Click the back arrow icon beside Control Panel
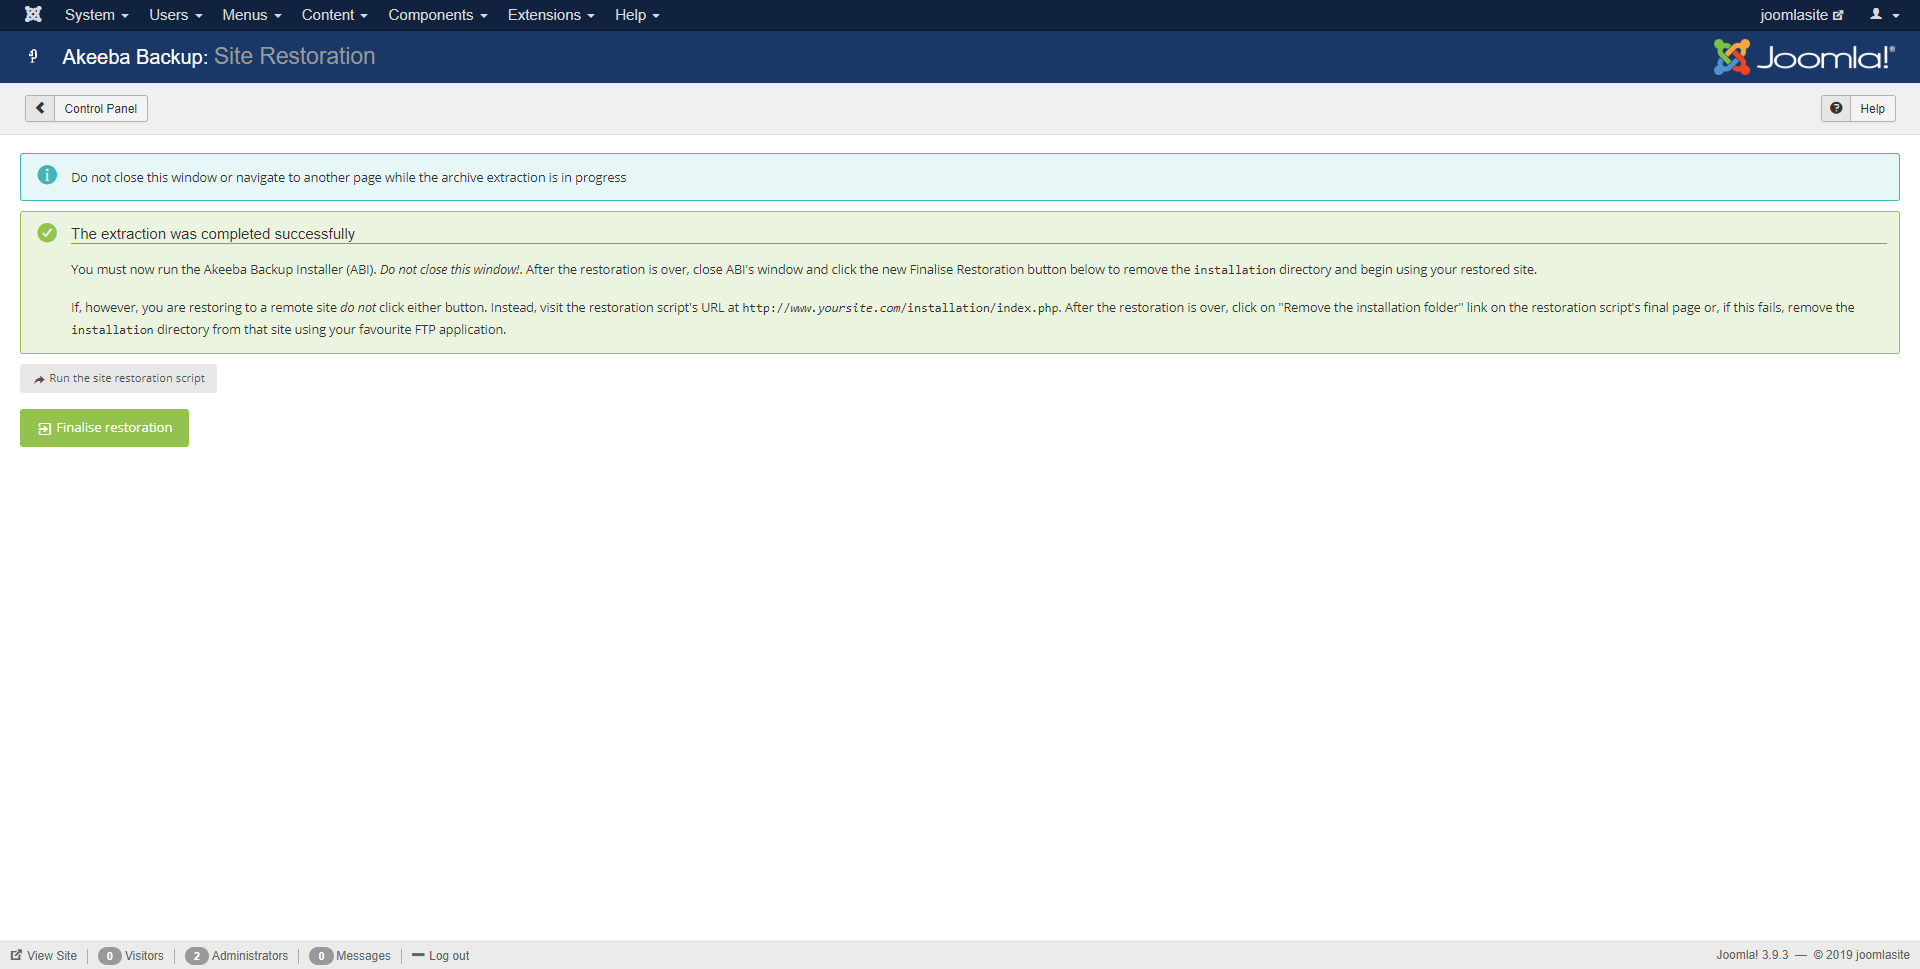Screen dimensions: 1920x969 (40, 108)
